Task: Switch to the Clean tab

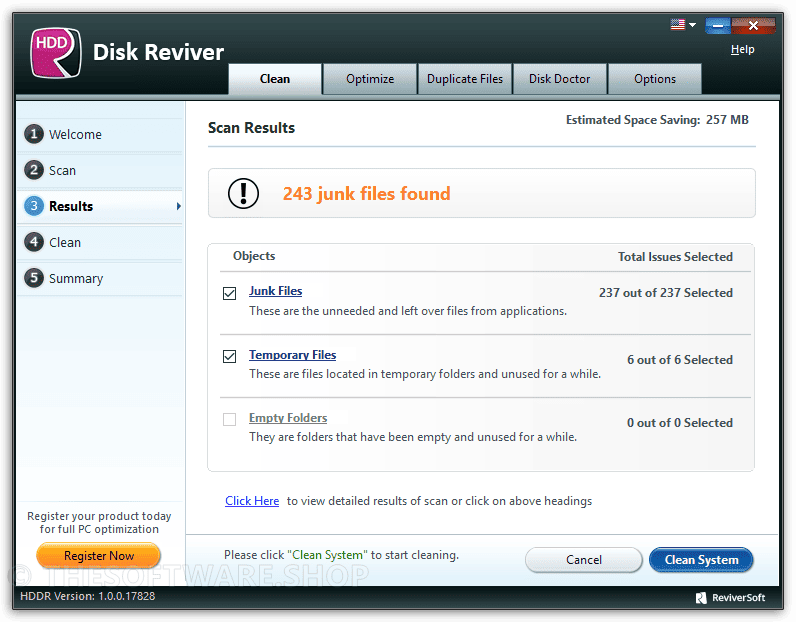Action: [x=275, y=79]
